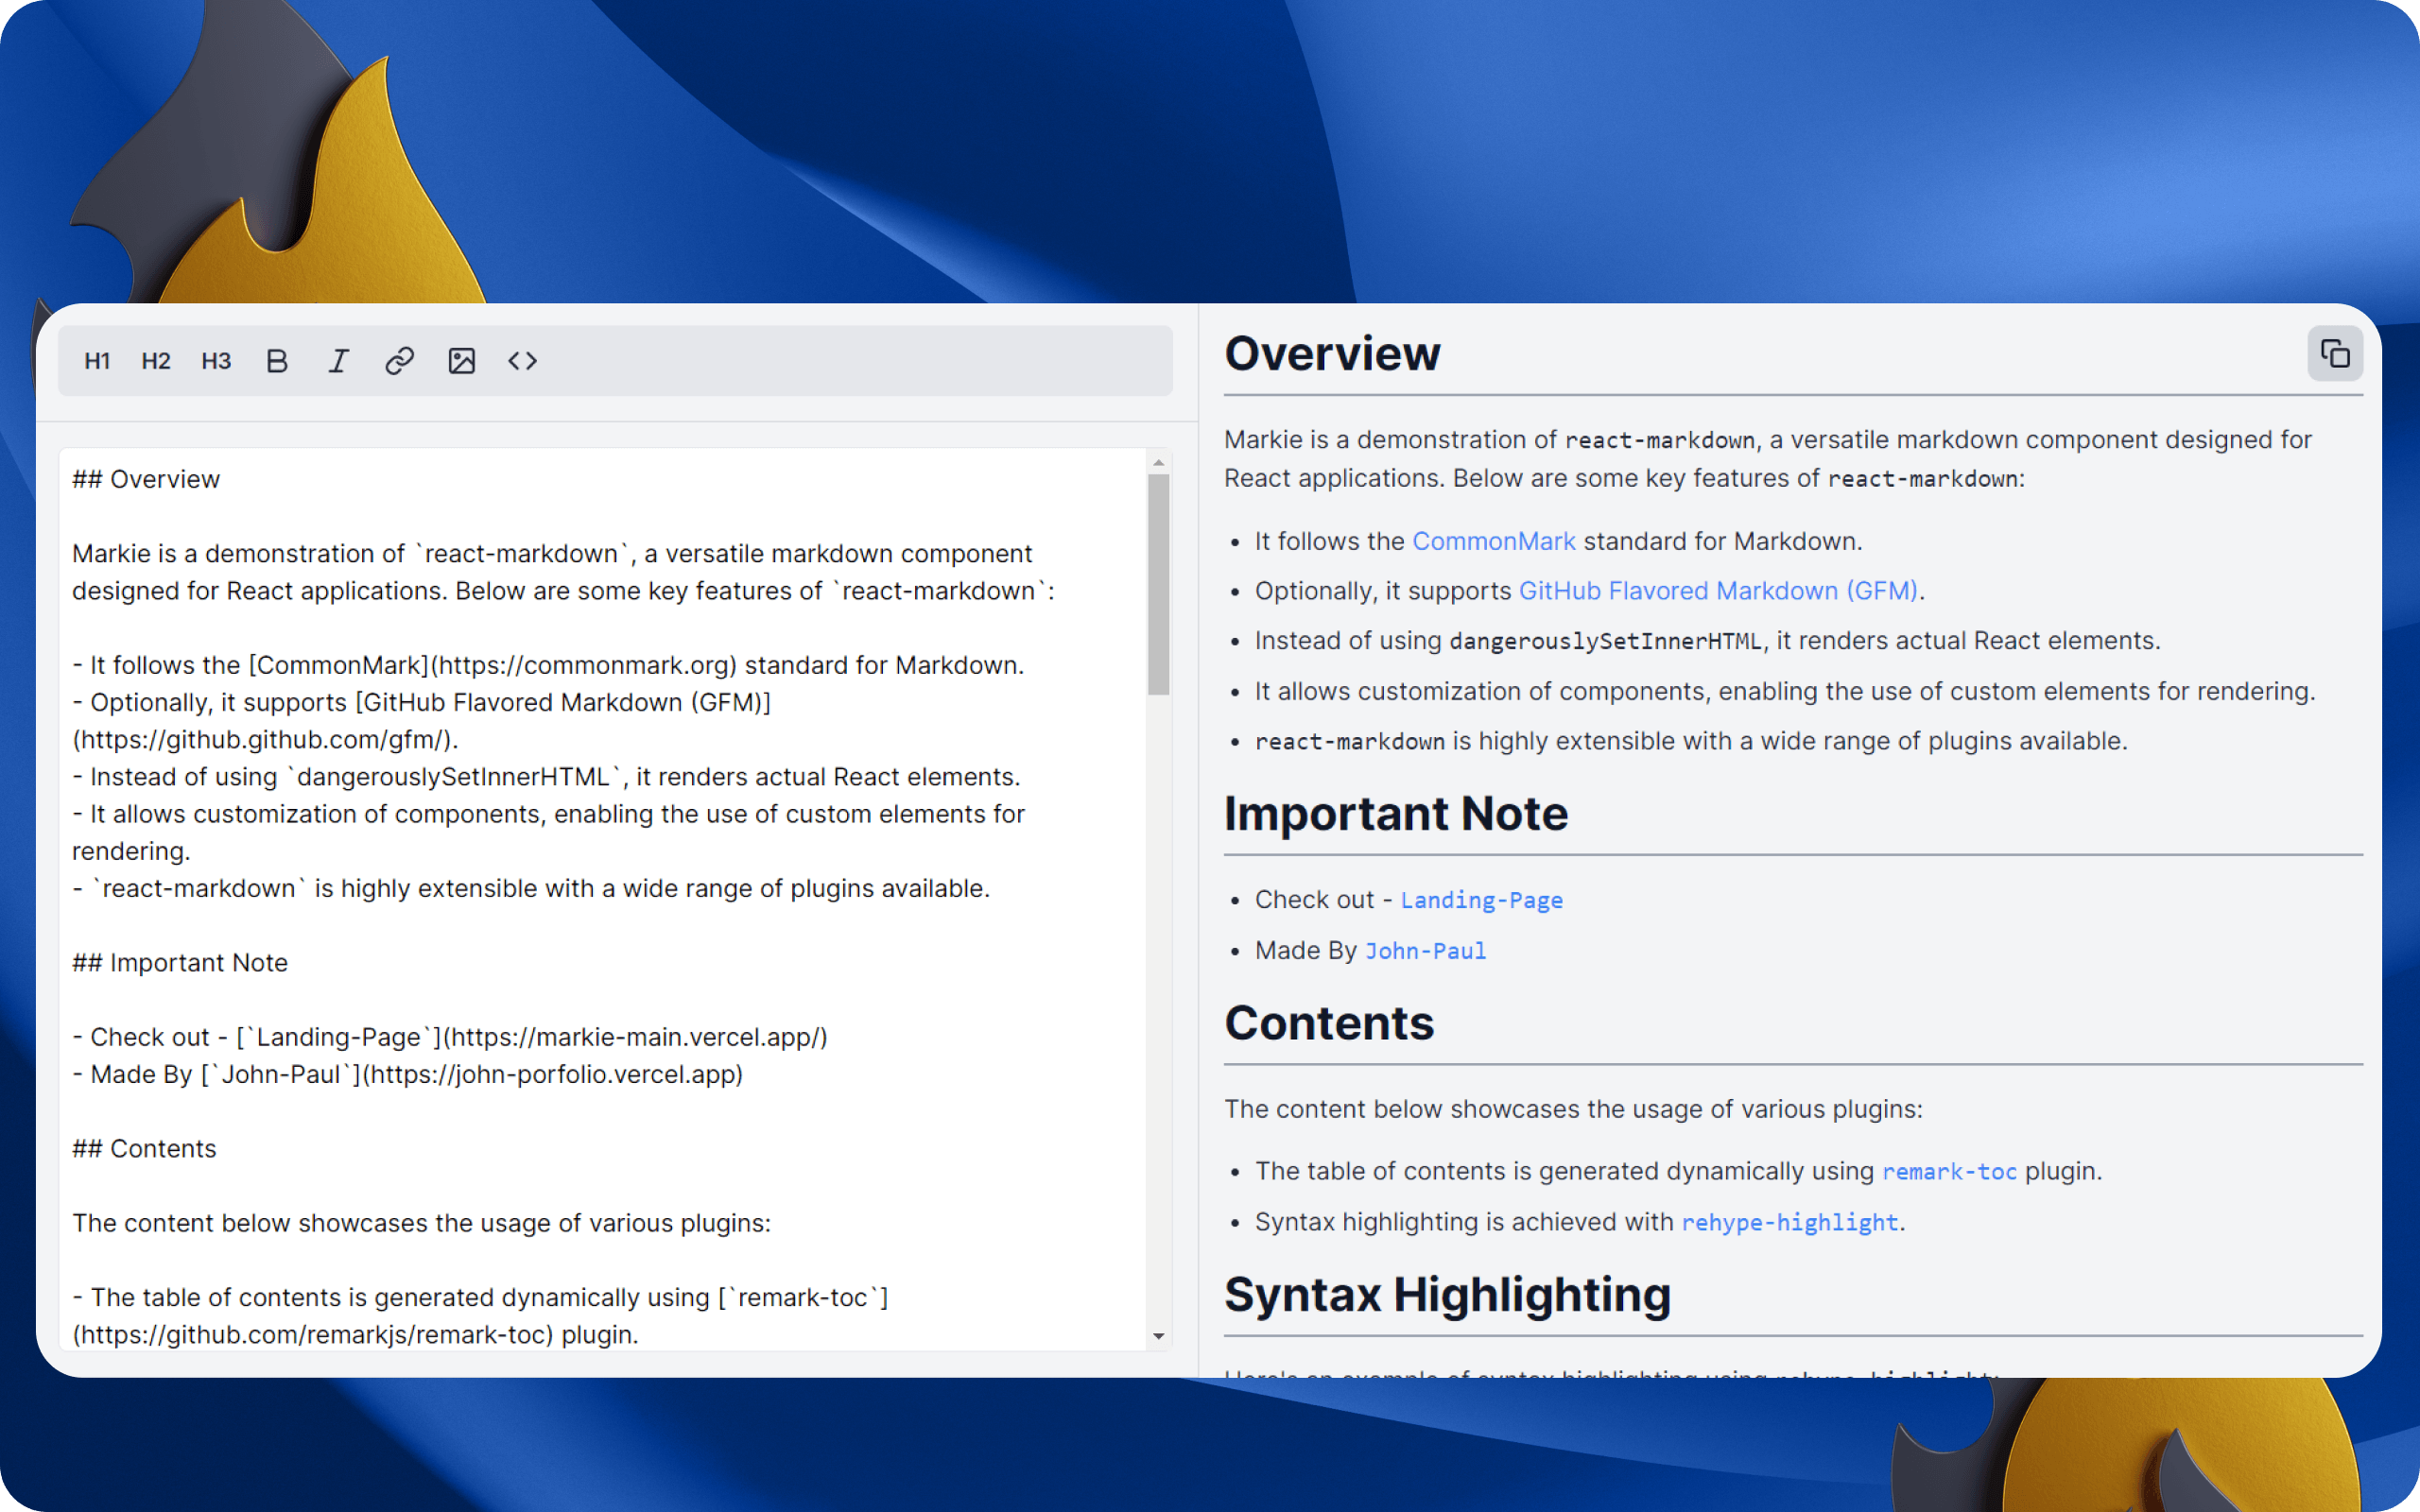The width and height of the screenshot is (2420, 1512).
Task: Click the editor scrollbar up arrow
Action: coord(1159,463)
